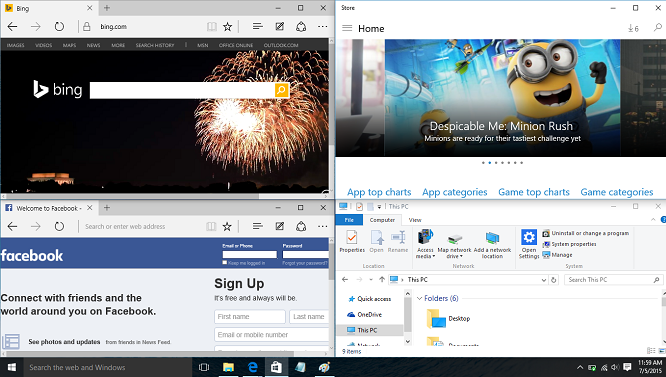Click the orange Bing search button
Image resolution: width=666 pixels, height=377 pixels.
tap(282, 90)
